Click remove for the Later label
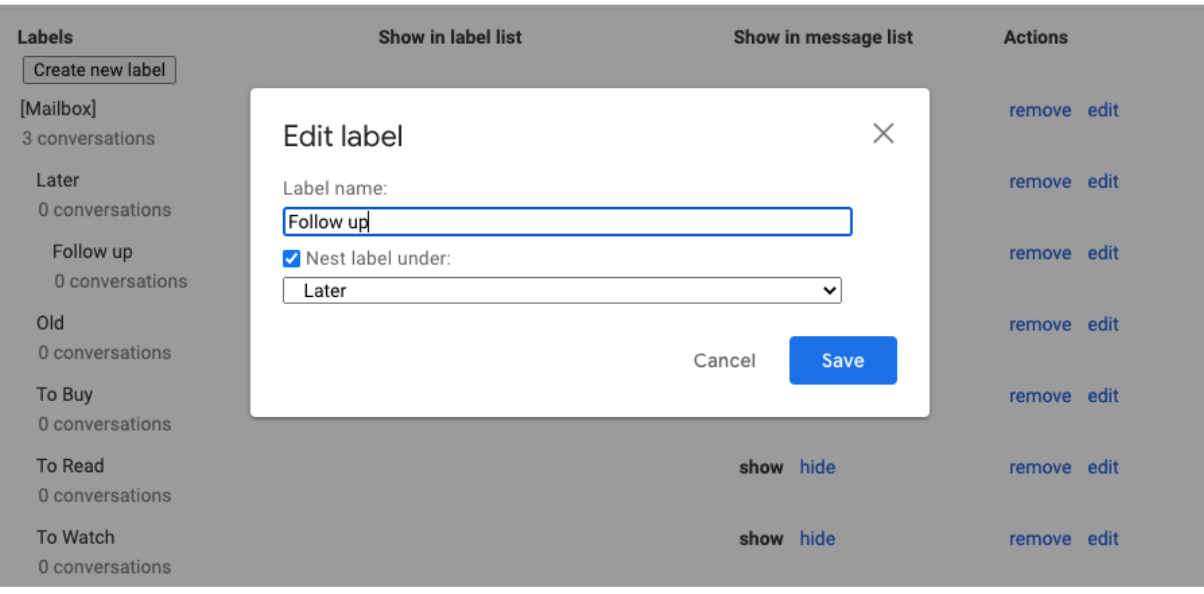Image resolution: width=1204 pixels, height=594 pixels. [x=1040, y=182]
